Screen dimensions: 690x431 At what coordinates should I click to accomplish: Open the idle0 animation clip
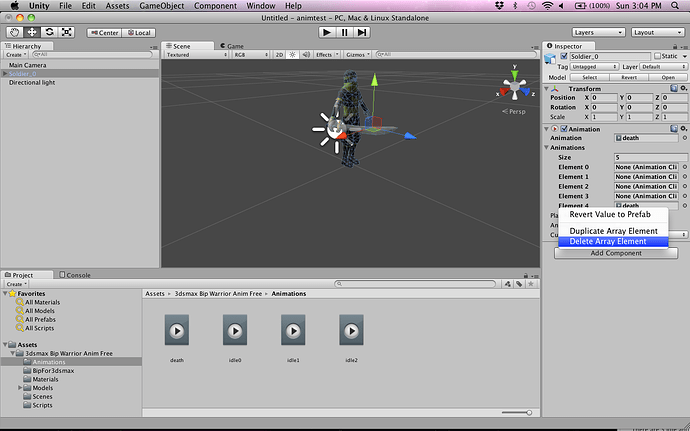tap(235, 330)
